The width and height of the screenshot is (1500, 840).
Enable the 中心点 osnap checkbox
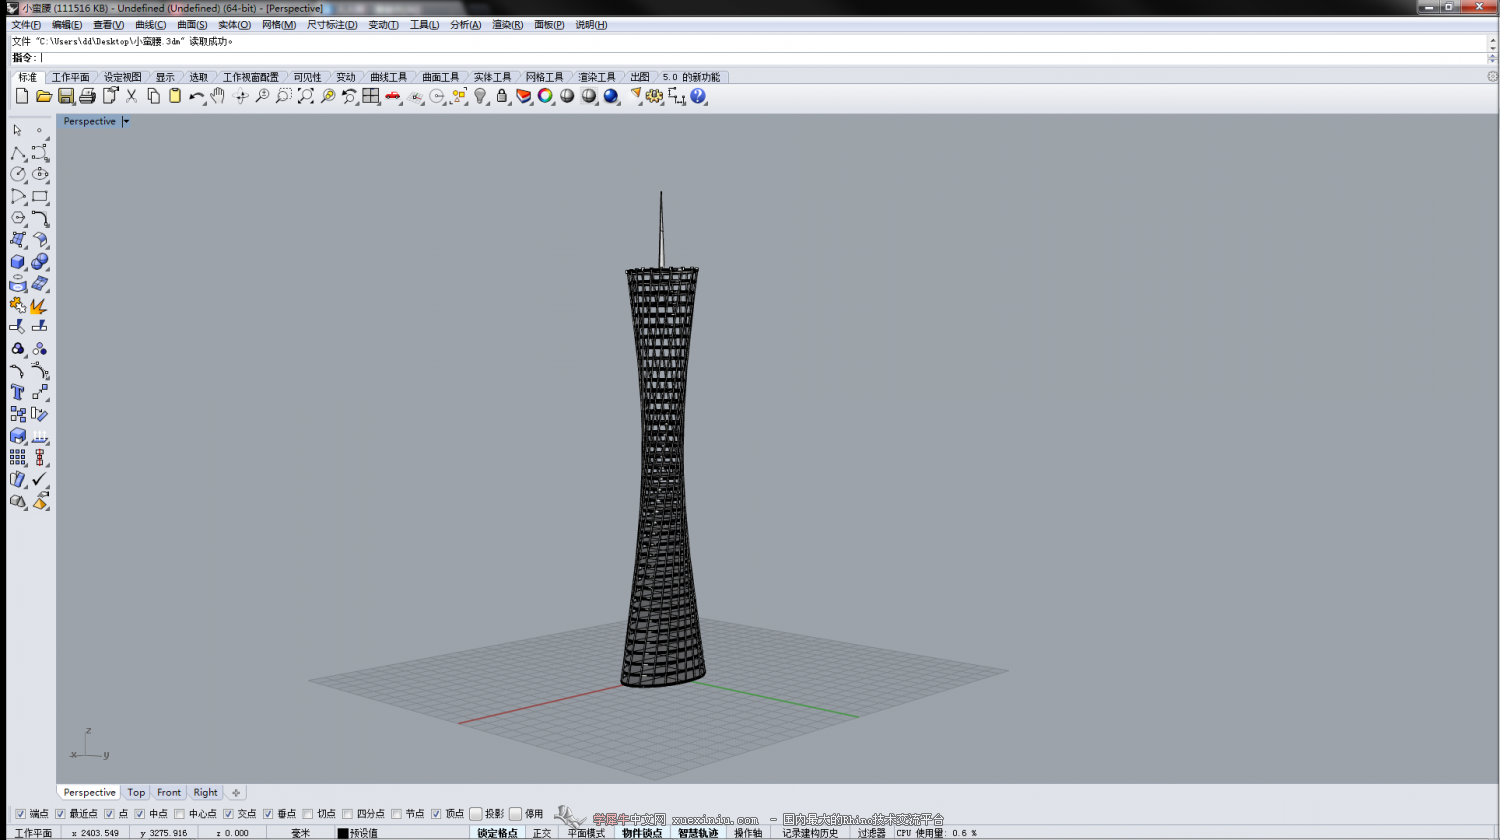pyautogui.click(x=179, y=814)
